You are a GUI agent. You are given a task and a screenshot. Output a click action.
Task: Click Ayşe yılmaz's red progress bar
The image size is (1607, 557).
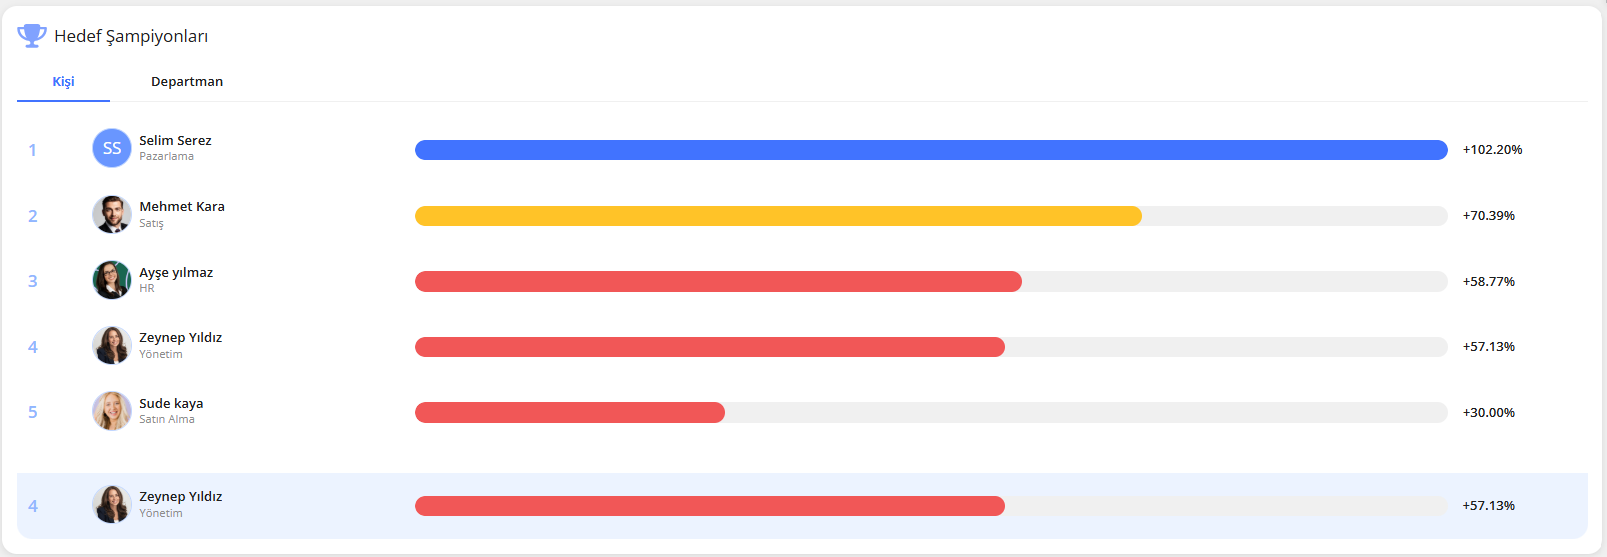click(718, 282)
